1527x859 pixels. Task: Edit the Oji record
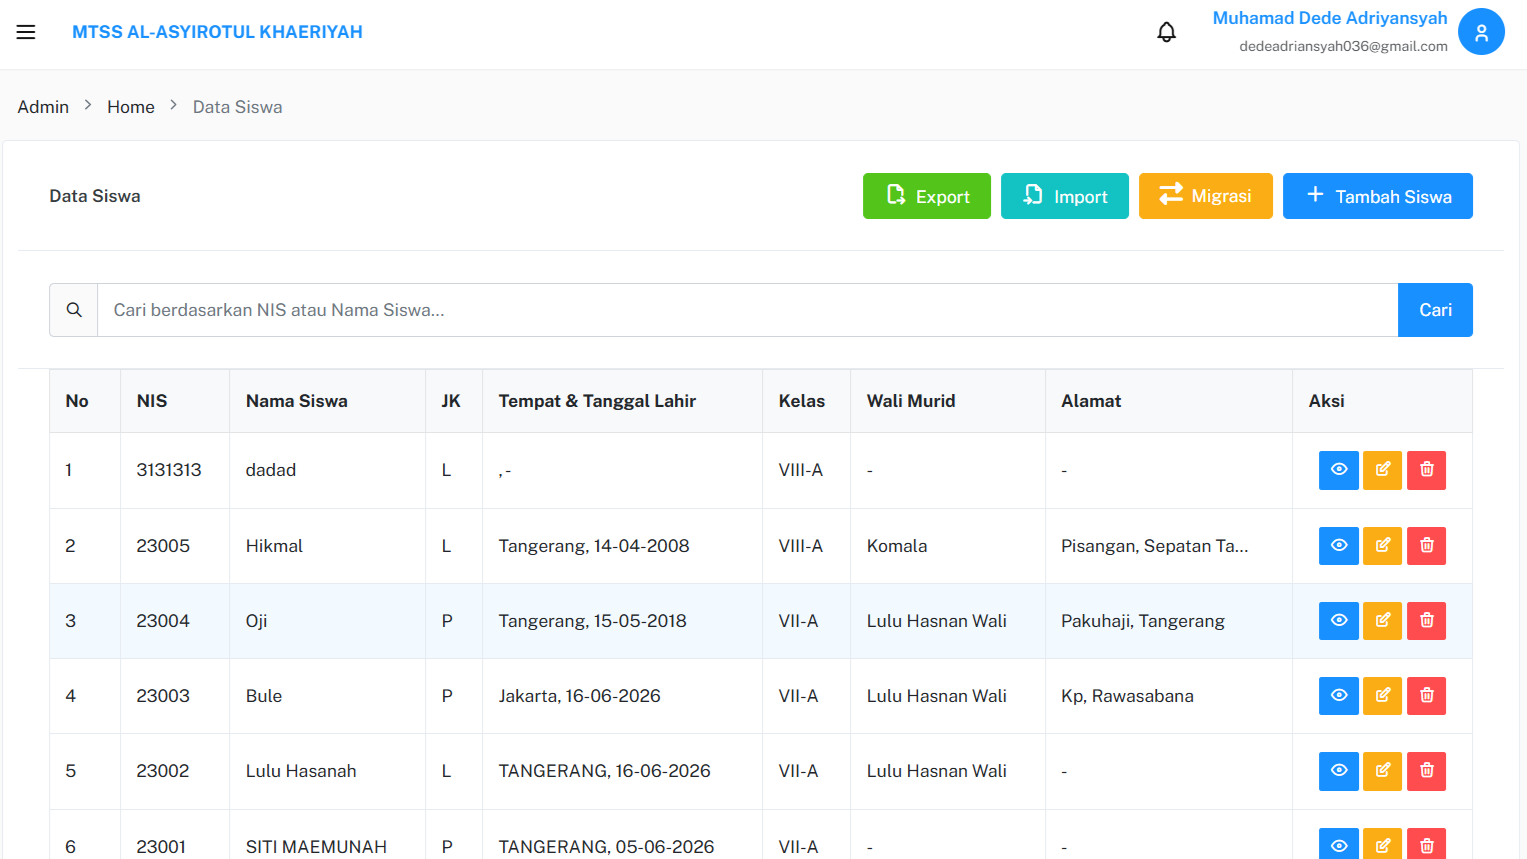pyautogui.click(x=1382, y=621)
